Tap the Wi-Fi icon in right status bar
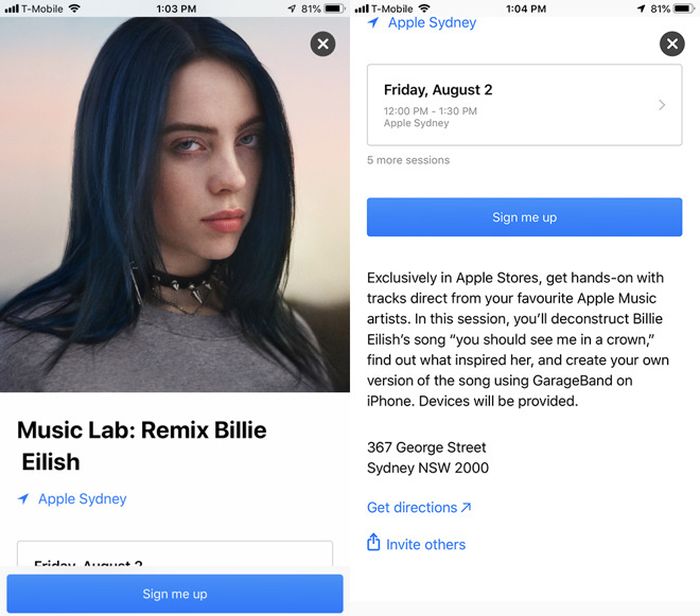The height and width of the screenshot is (616, 700). pyautogui.click(x=424, y=8)
